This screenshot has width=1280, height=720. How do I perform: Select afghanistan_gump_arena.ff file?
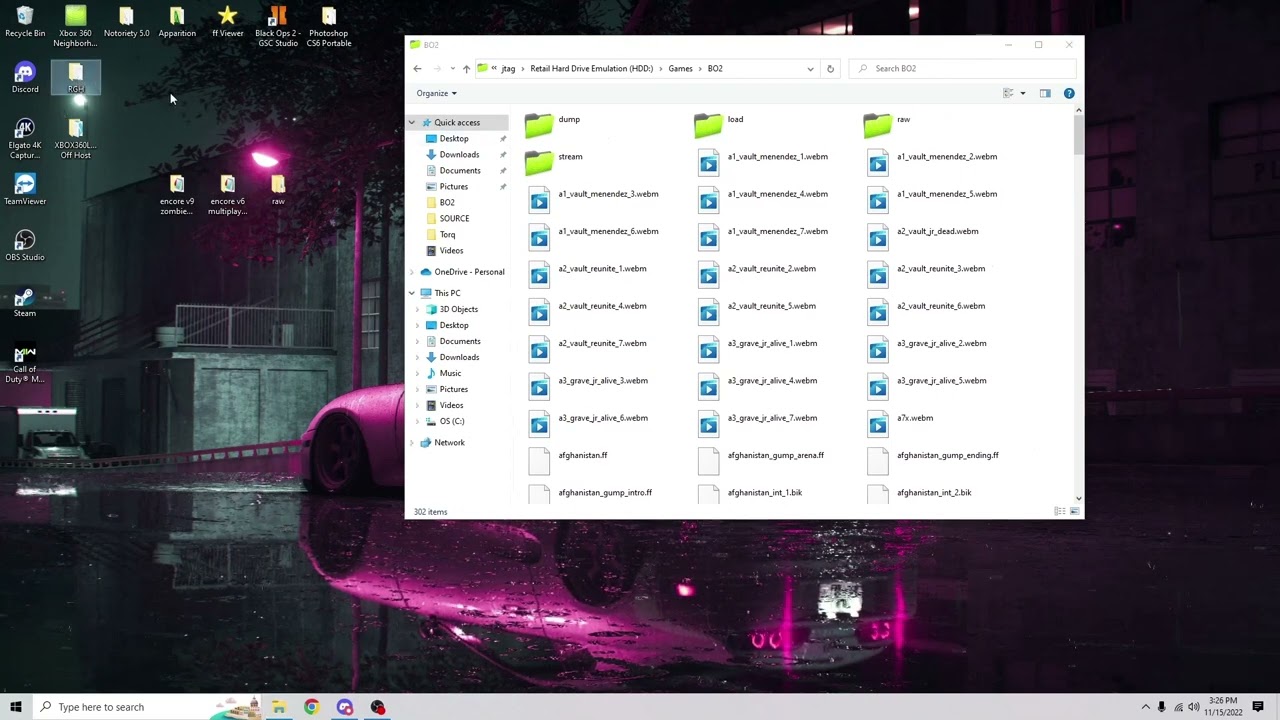(x=760, y=460)
